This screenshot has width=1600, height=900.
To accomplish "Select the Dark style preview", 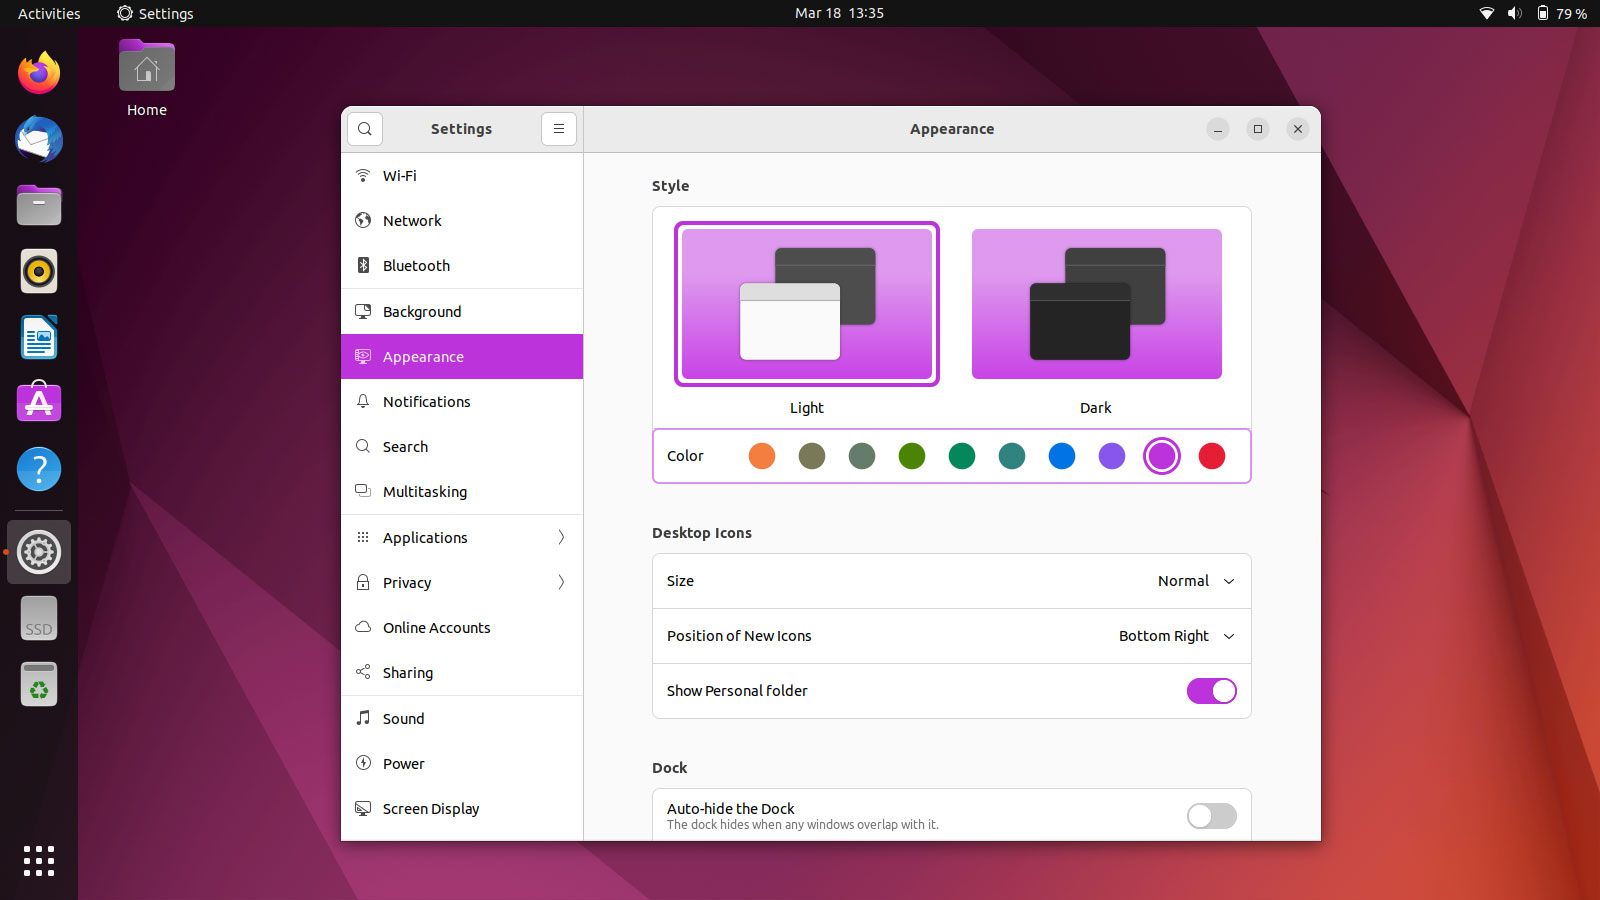I will [x=1096, y=304].
